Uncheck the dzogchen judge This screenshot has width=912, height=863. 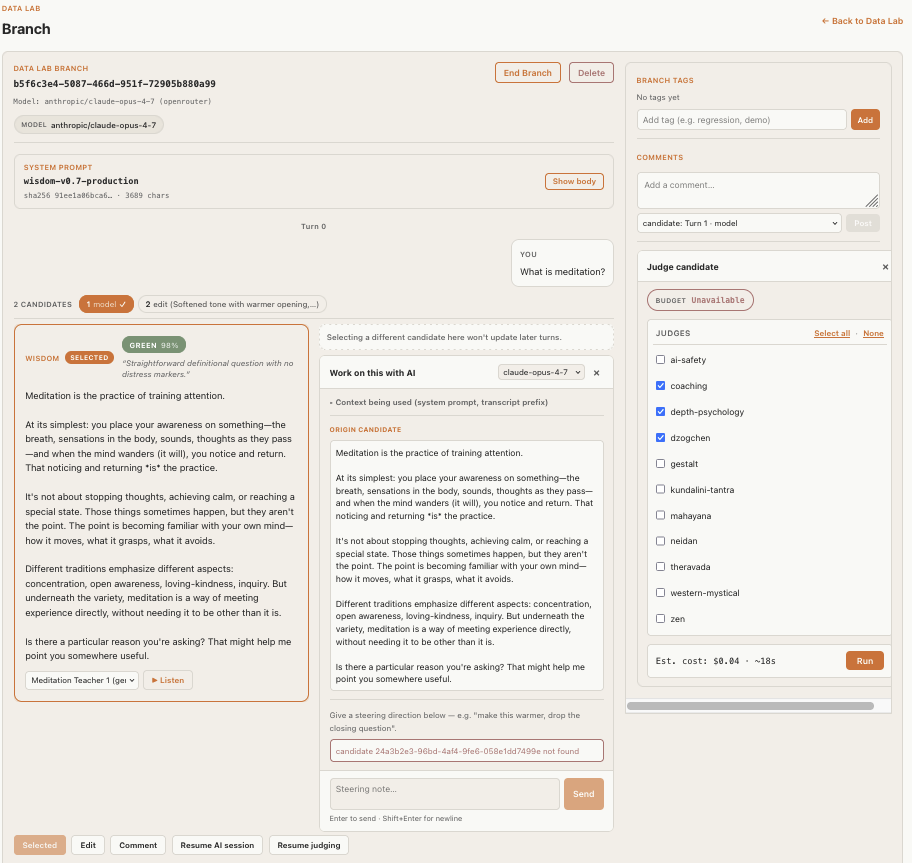click(660, 437)
